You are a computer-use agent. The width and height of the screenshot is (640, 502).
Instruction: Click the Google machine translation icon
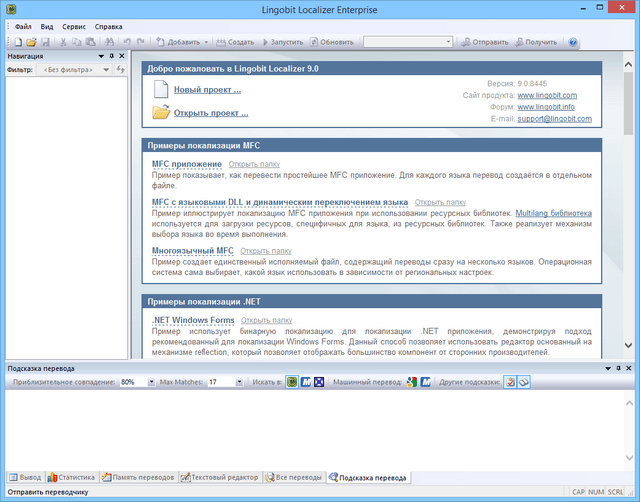click(411, 382)
